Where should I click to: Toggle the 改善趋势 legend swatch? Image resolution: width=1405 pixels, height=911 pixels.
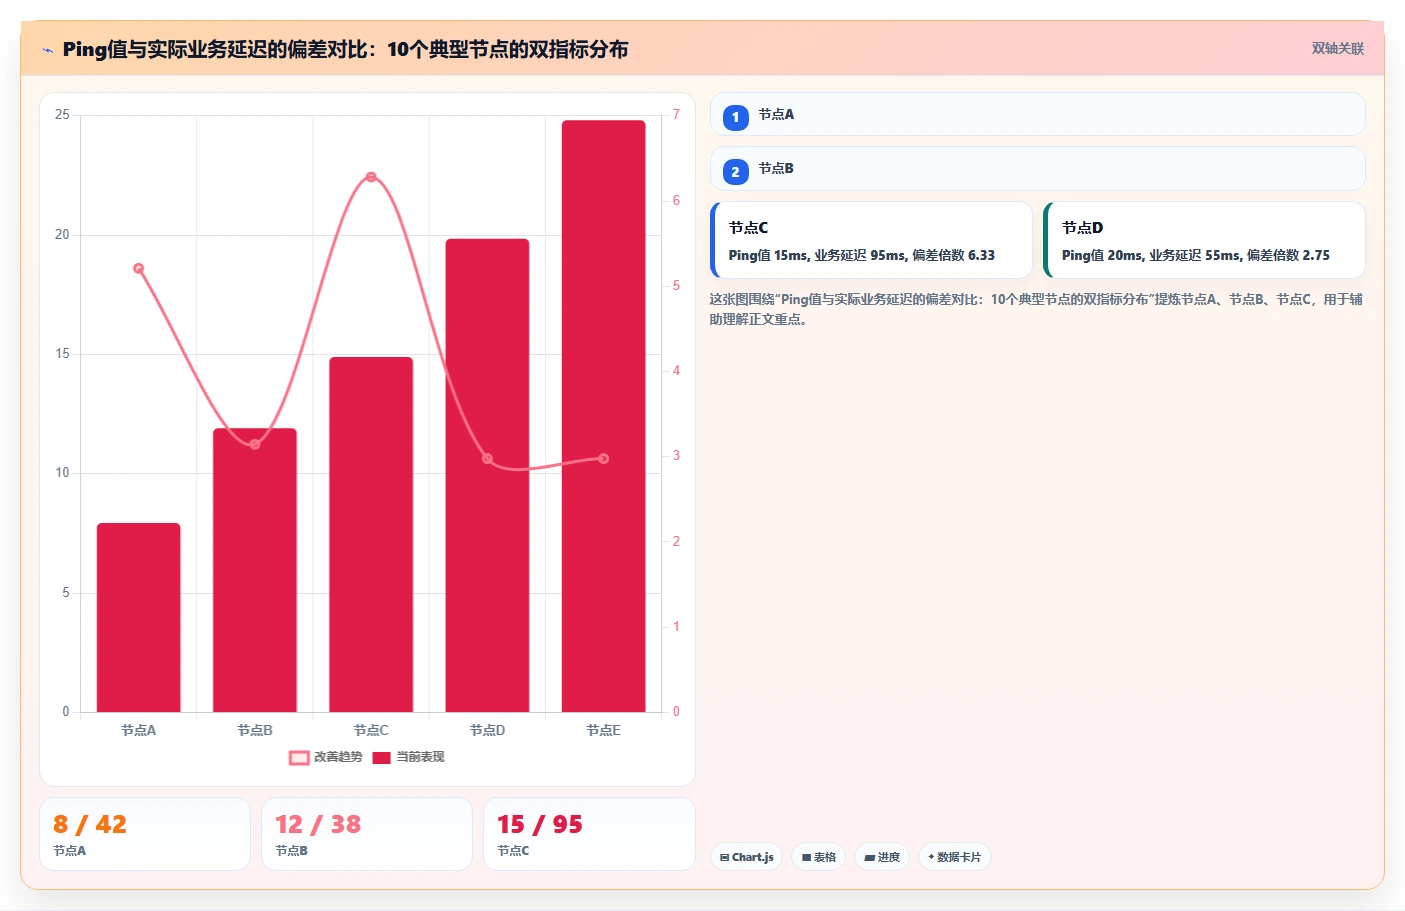point(299,757)
